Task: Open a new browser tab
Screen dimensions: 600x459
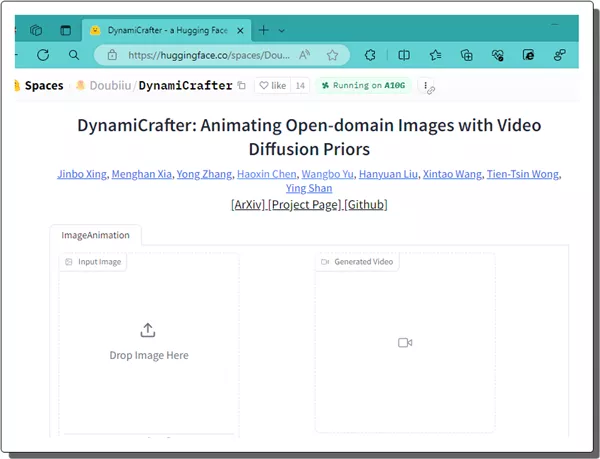Action: pyautogui.click(x=264, y=30)
